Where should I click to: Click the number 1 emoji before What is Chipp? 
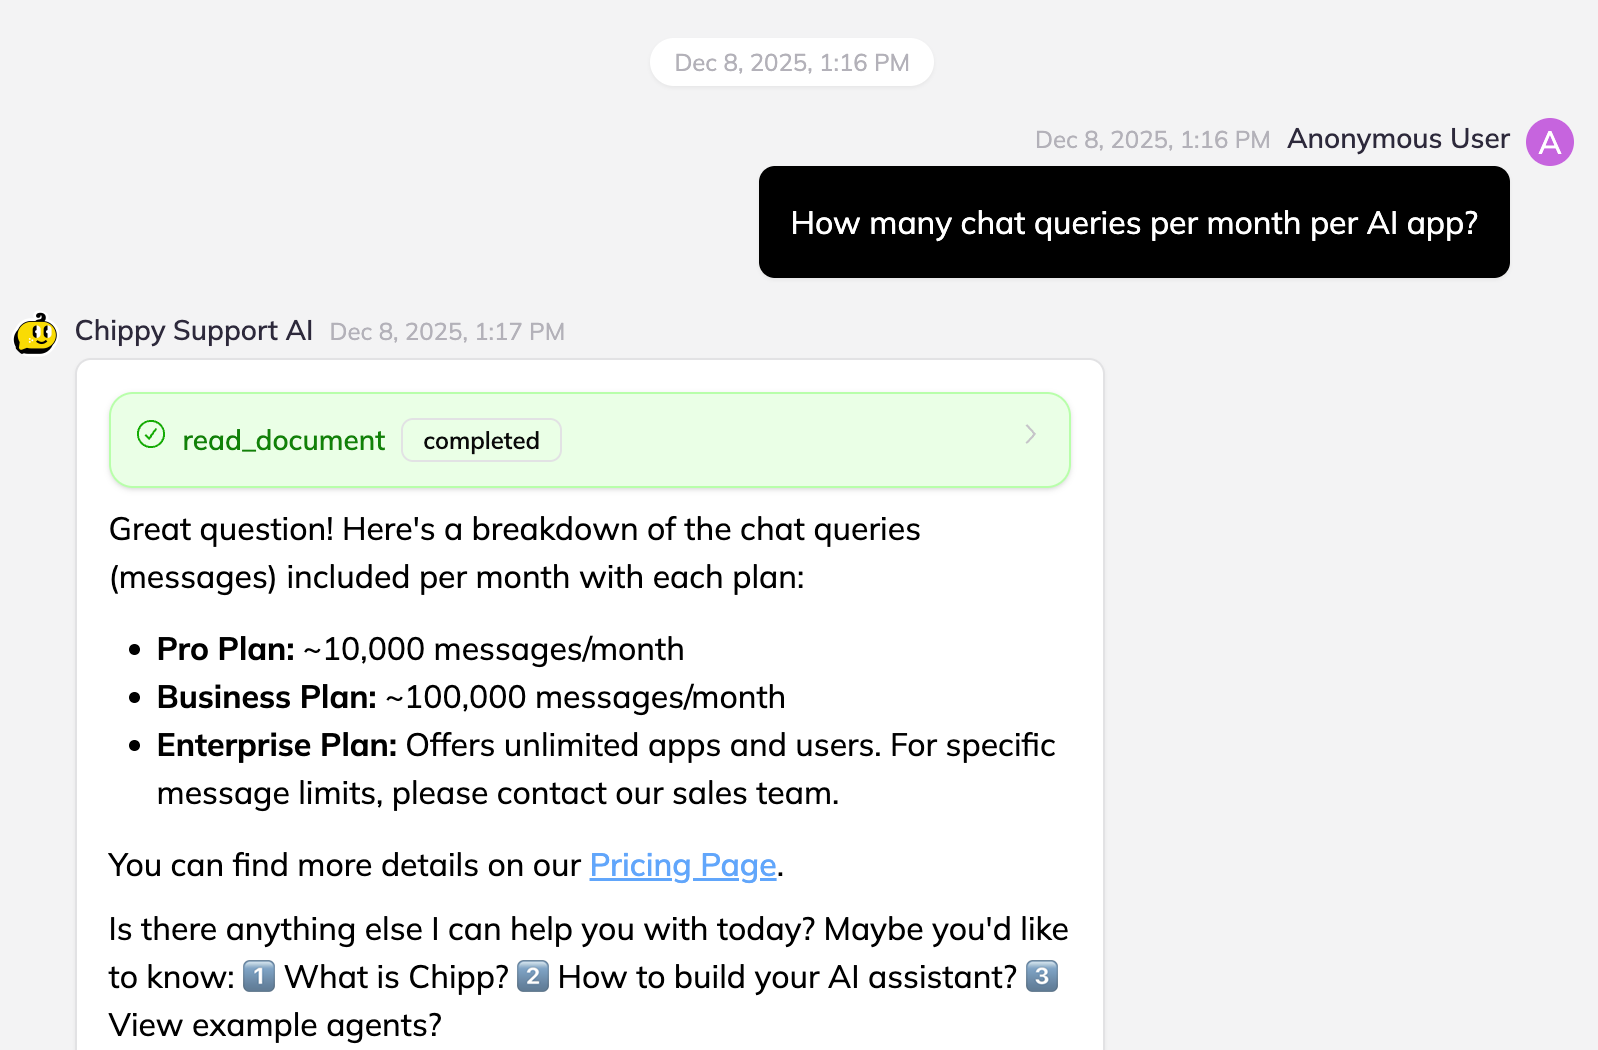click(259, 976)
